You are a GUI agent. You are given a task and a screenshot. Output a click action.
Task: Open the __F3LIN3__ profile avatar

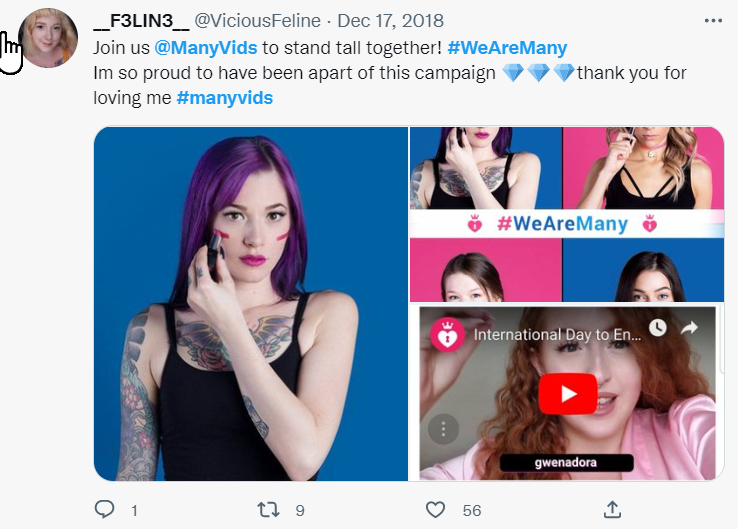pos(47,38)
